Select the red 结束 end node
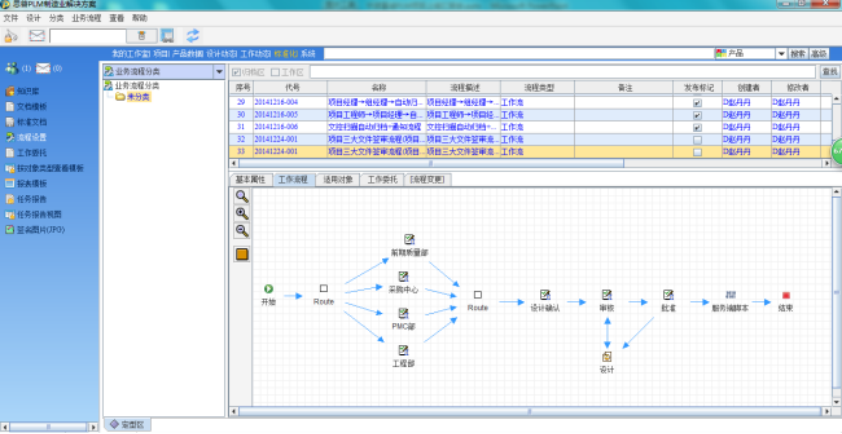Image resolution: width=842 pixels, height=434 pixels. tap(786, 295)
